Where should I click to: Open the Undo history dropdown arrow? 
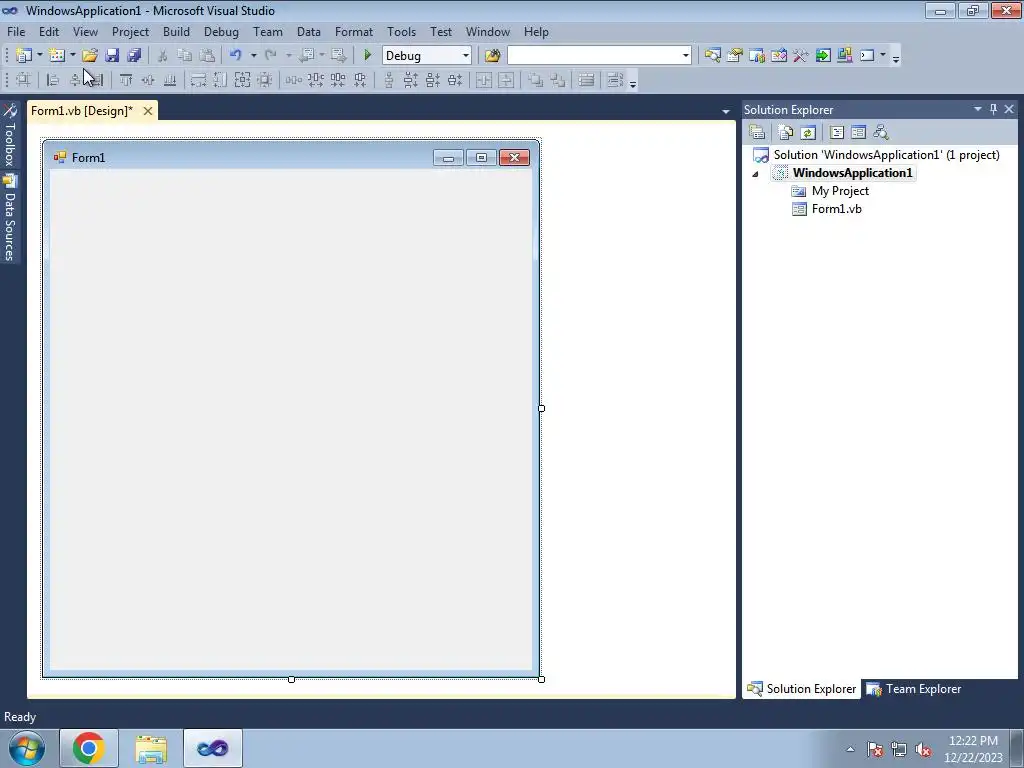pos(253,56)
